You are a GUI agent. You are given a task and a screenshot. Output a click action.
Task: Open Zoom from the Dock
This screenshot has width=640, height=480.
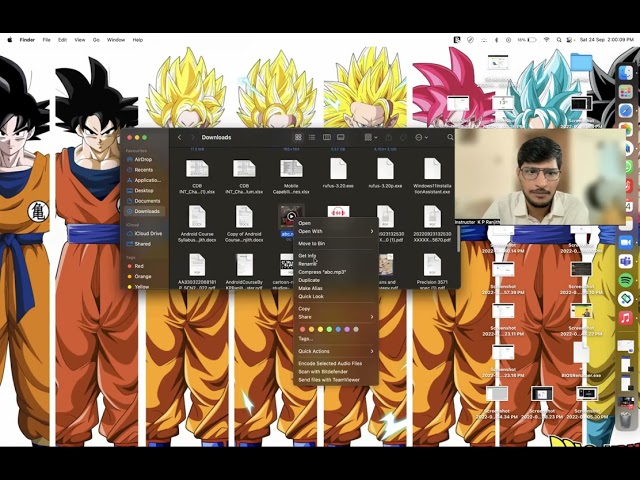[625, 242]
